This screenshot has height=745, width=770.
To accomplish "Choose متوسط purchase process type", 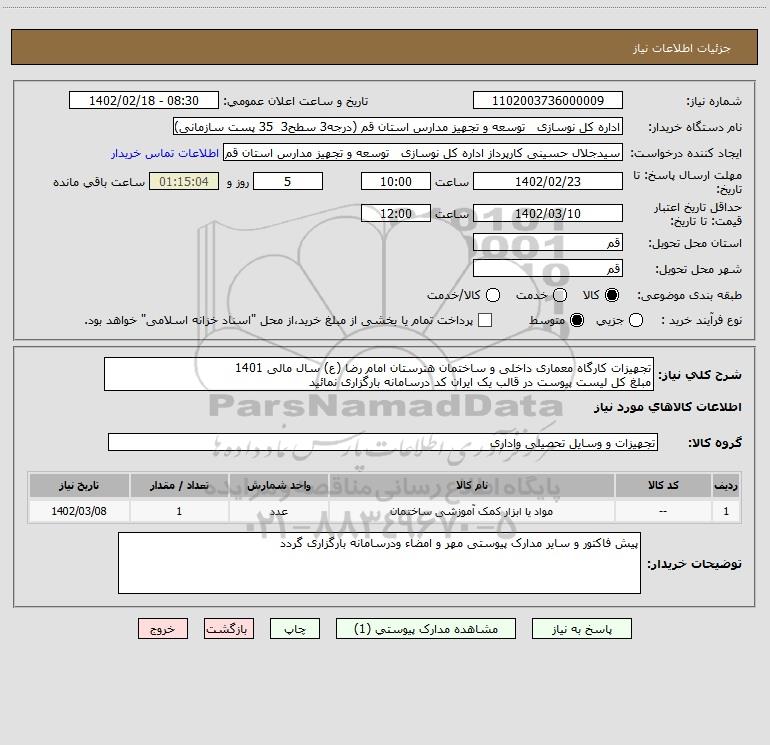I will [577, 320].
